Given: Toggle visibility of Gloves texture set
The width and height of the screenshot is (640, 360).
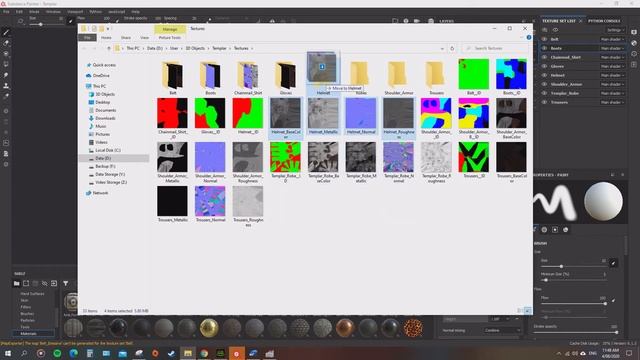Looking at the screenshot, I should [544, 66].
